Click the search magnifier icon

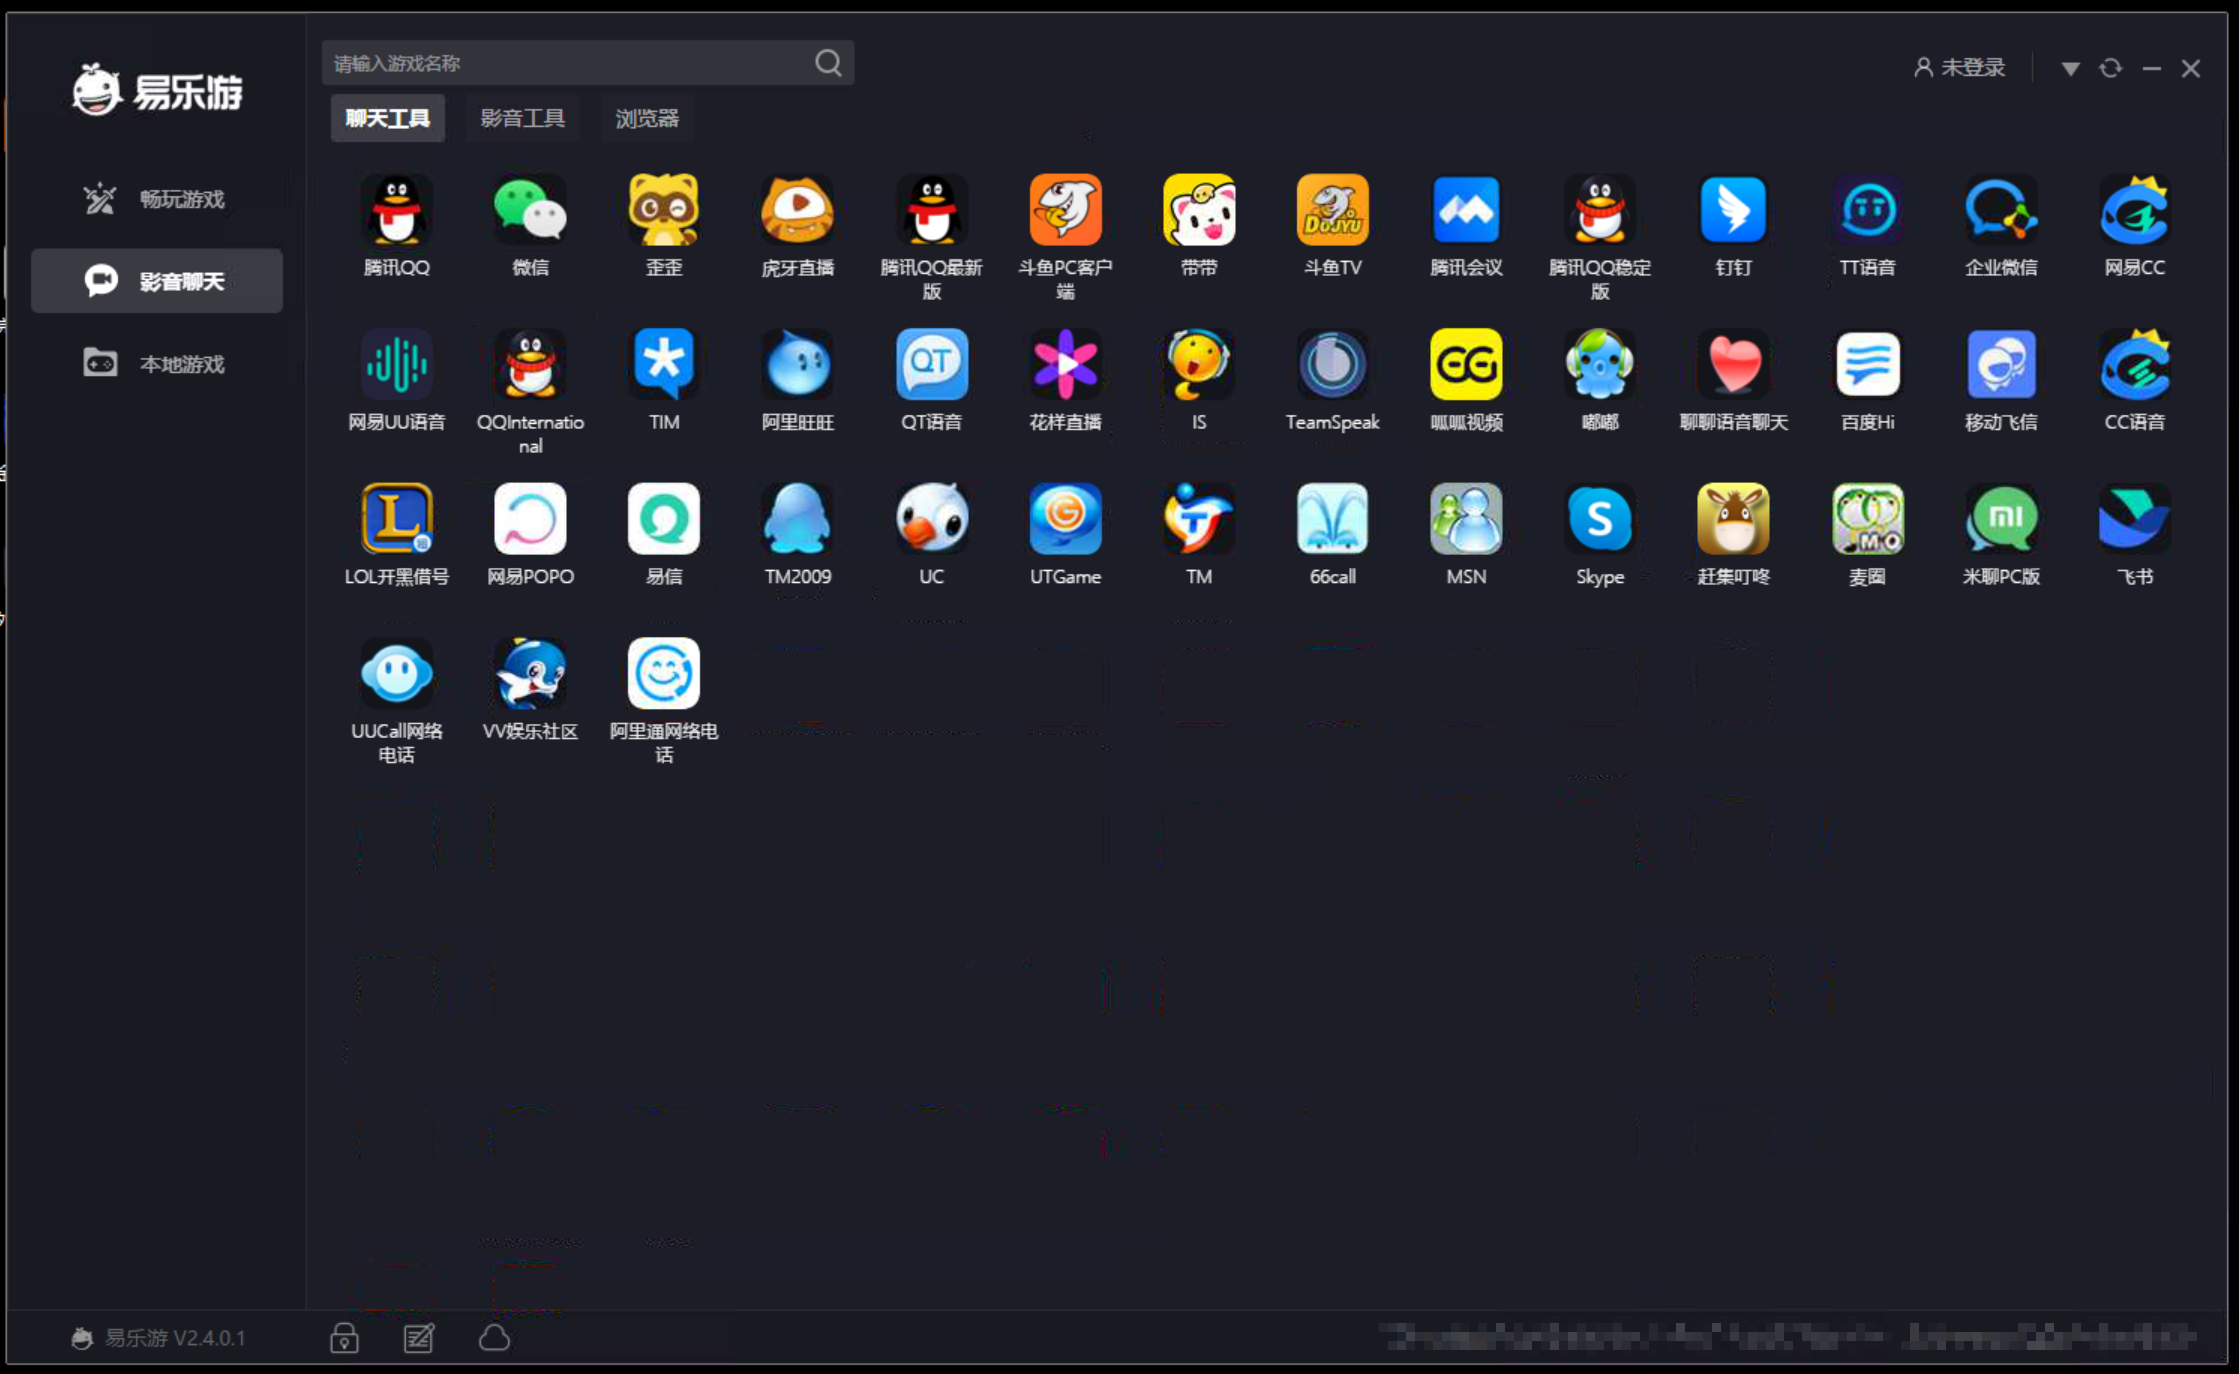tap(828, 63)
